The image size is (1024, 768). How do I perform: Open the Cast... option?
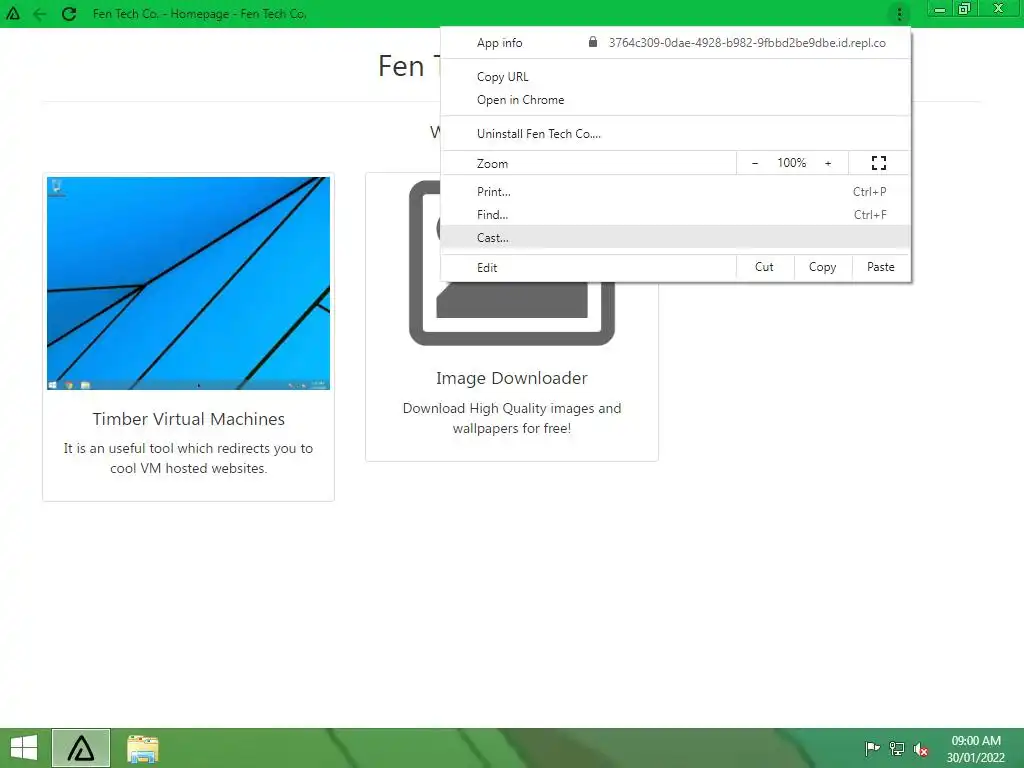click(675, 237)
